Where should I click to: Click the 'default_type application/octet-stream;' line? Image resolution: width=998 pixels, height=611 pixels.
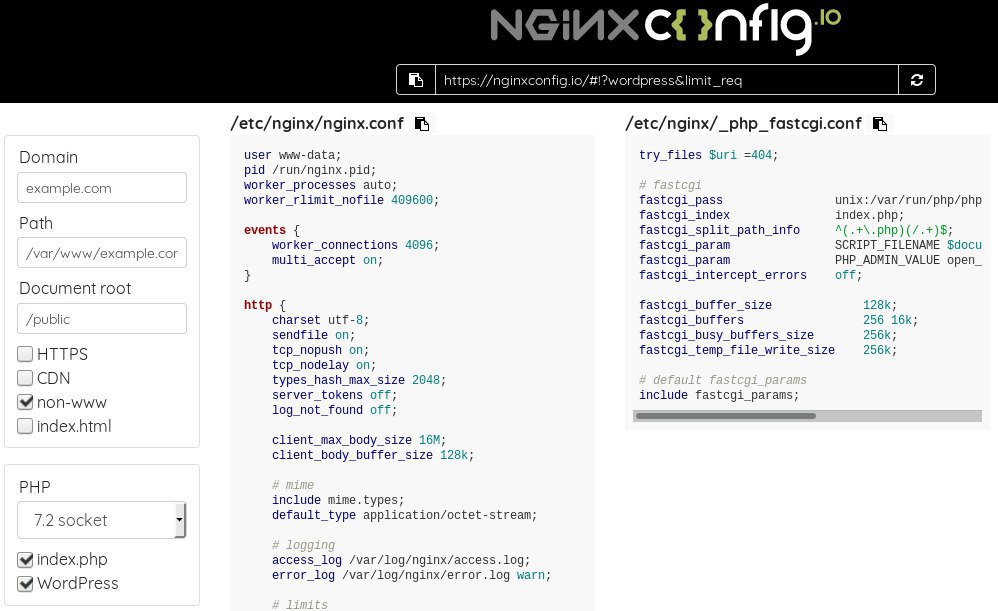tap(404, 515)
